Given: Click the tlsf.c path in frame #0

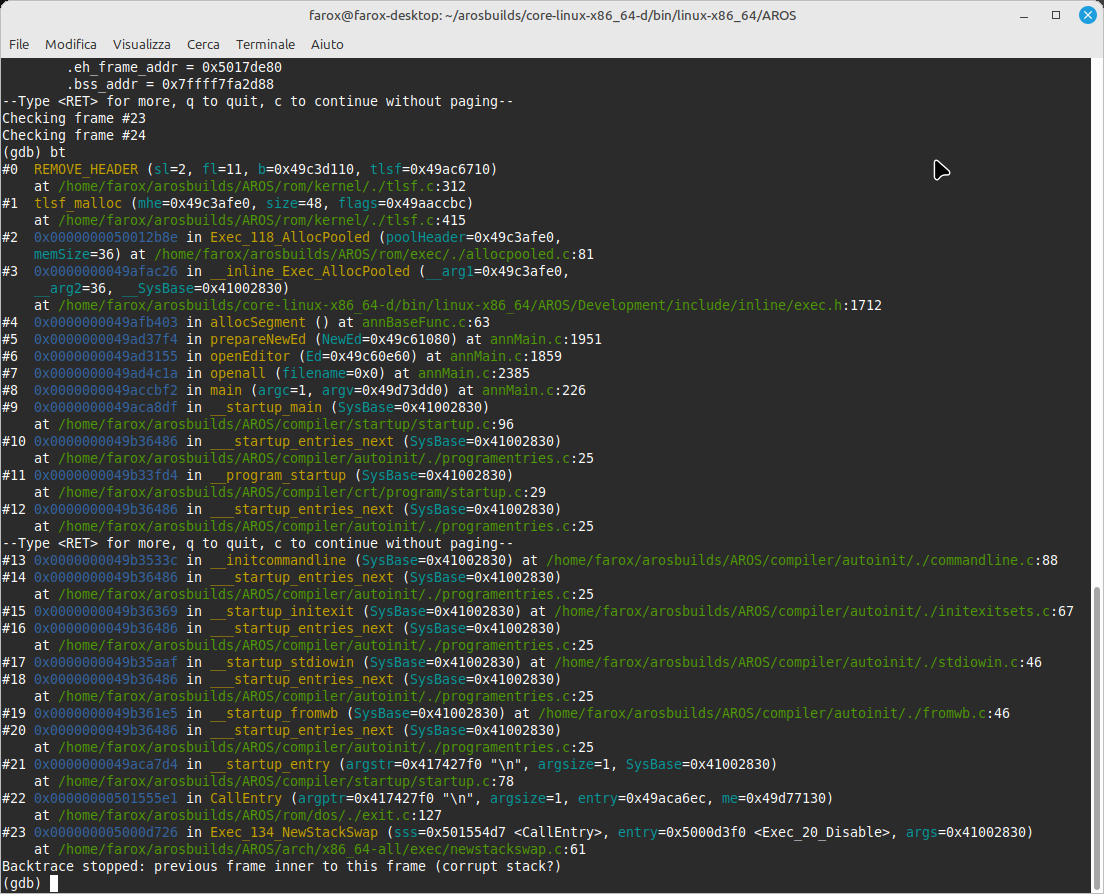Looking at the screenshot, I should [250, 186].
